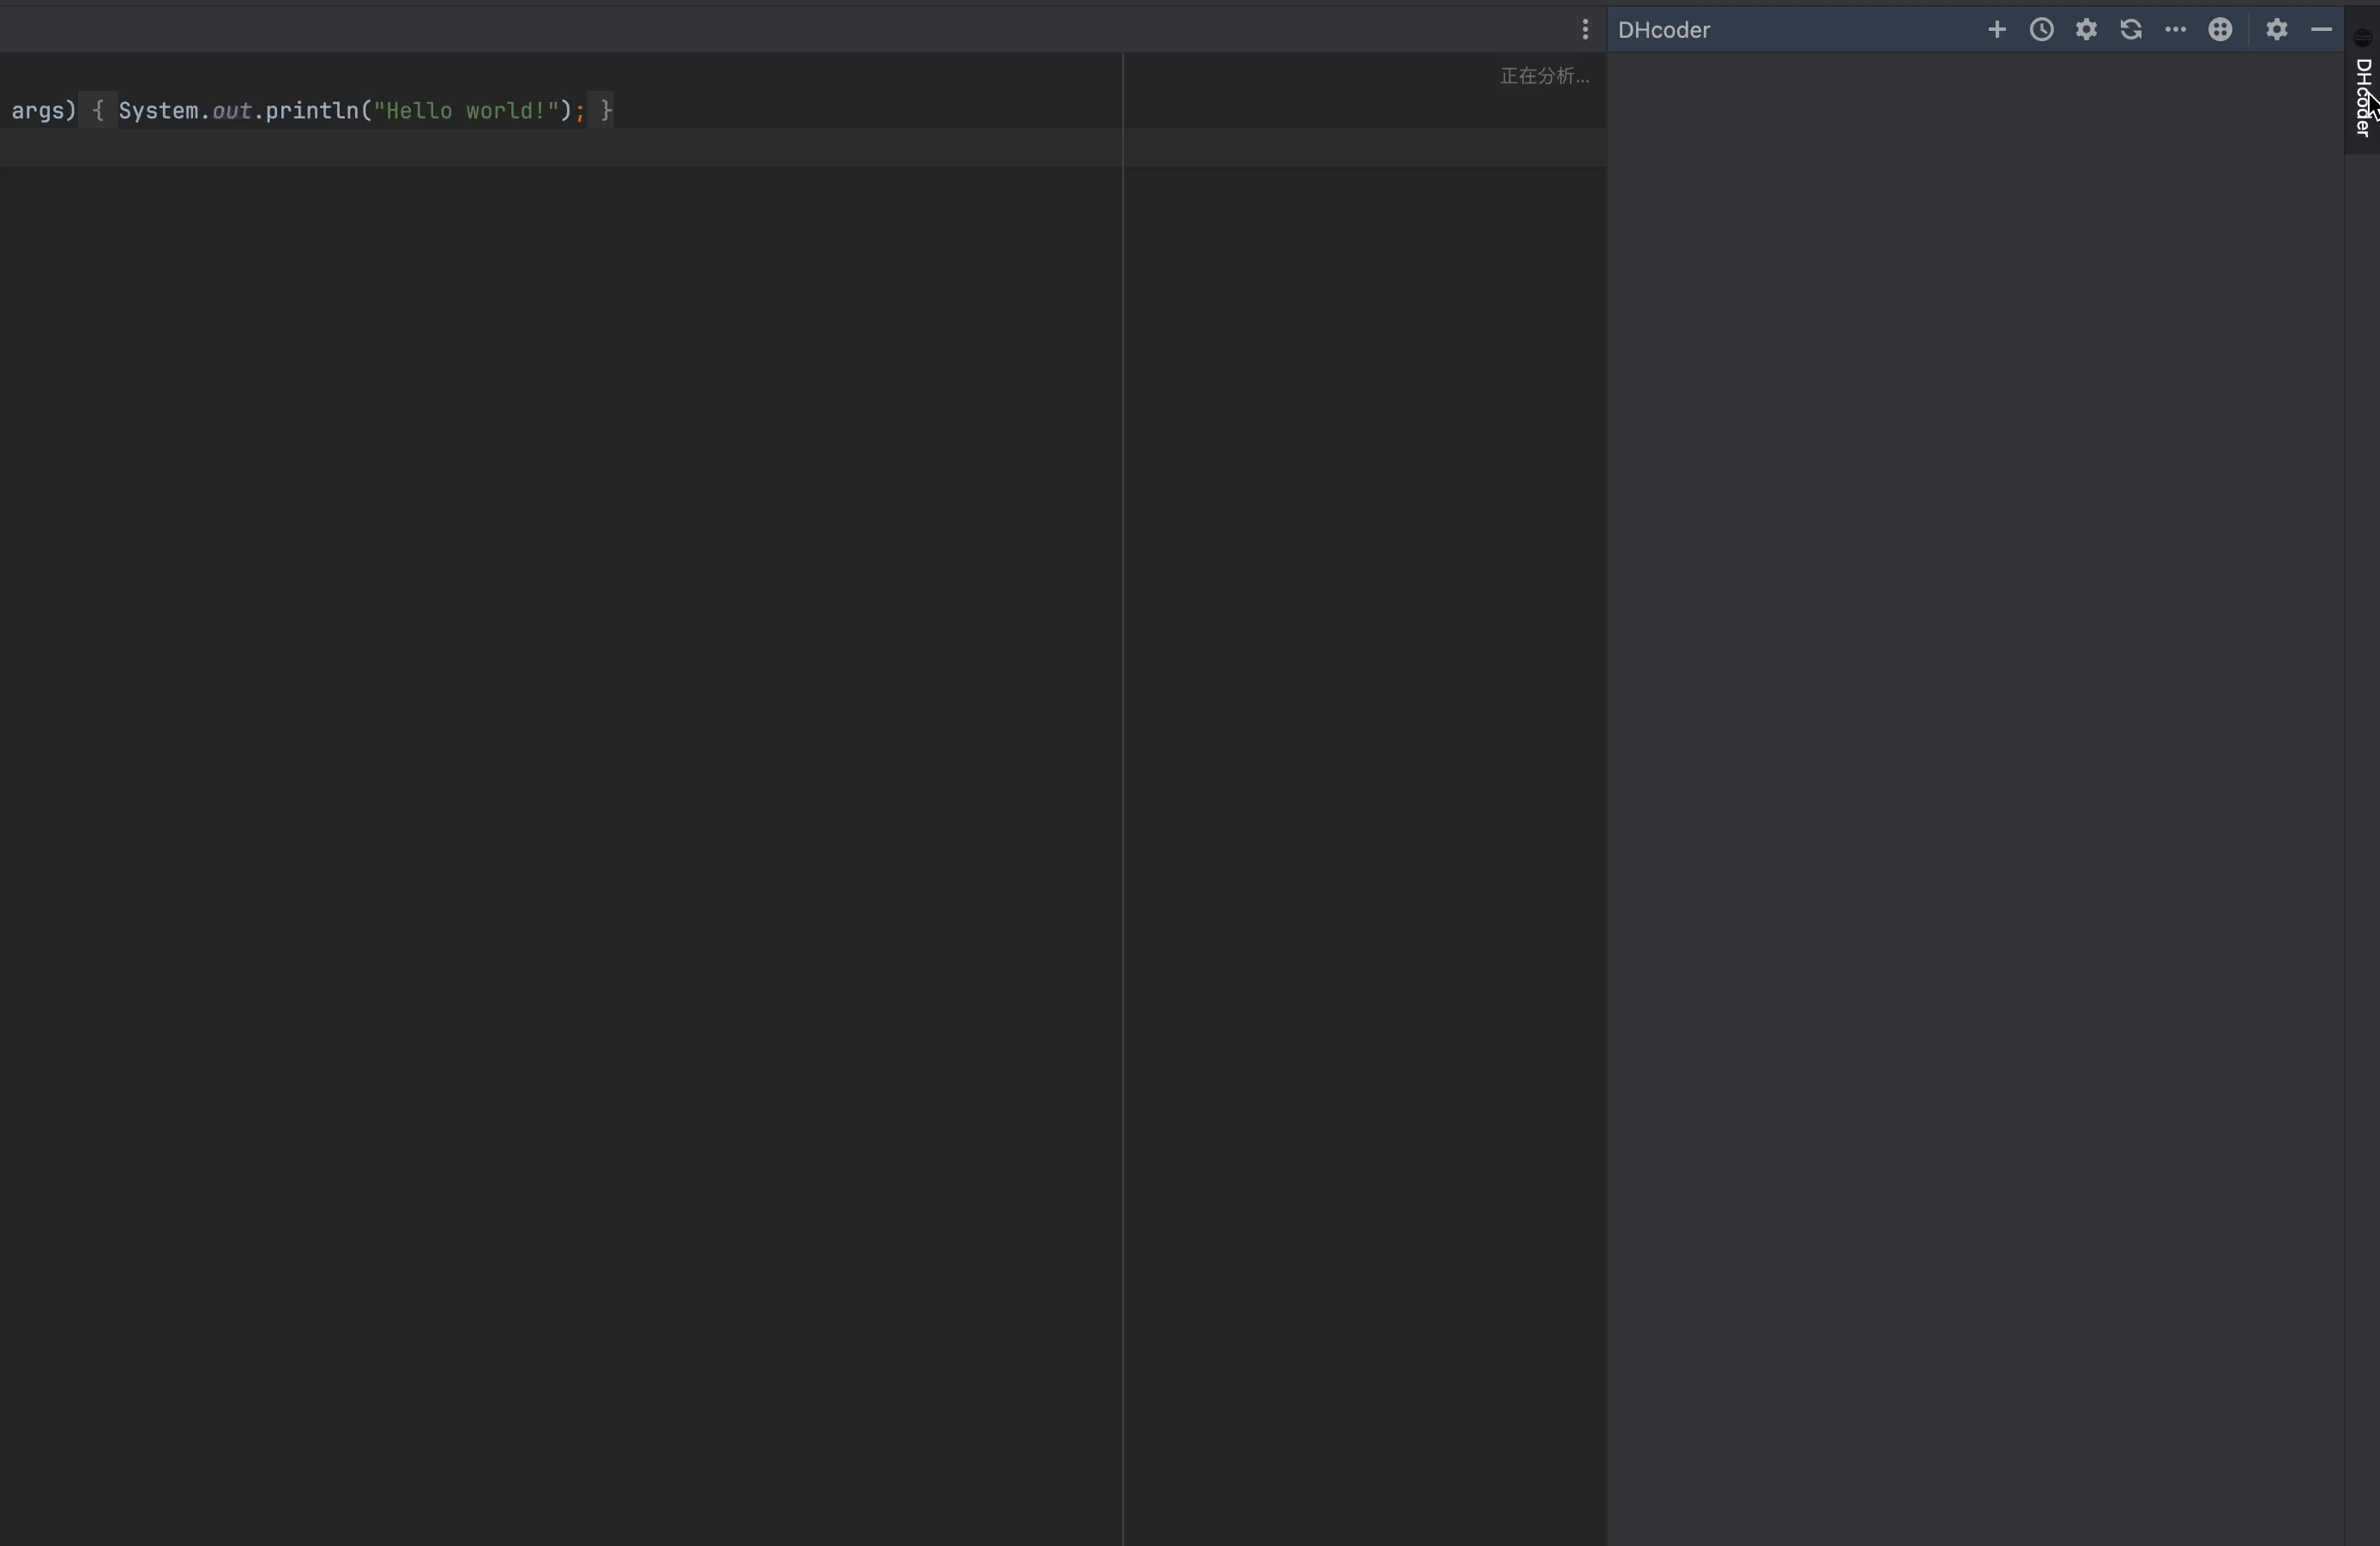
Task: Place cursor on the args parameter
Action: [x=37, y=110]
